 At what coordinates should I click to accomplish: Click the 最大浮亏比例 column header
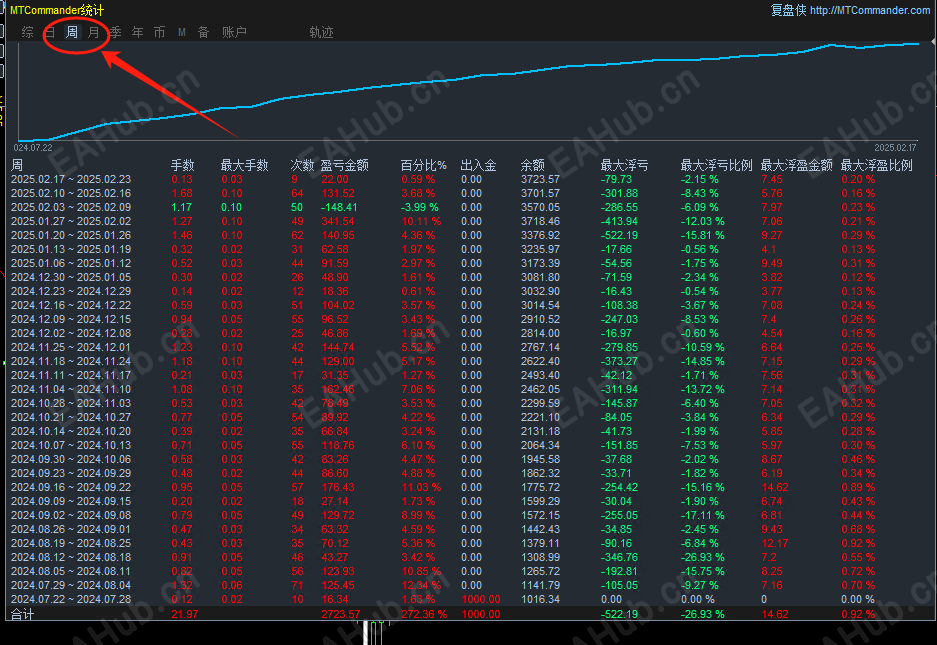tap(716, 166)
